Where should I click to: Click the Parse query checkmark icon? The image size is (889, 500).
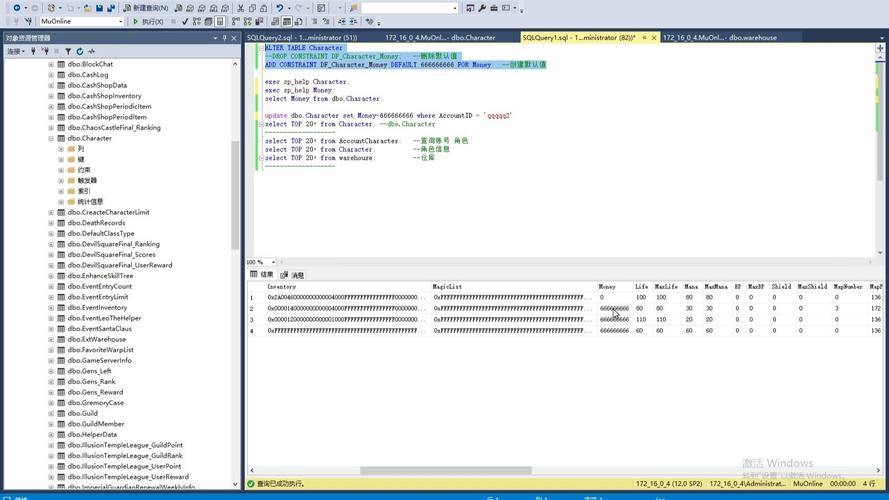coord(186,21)
